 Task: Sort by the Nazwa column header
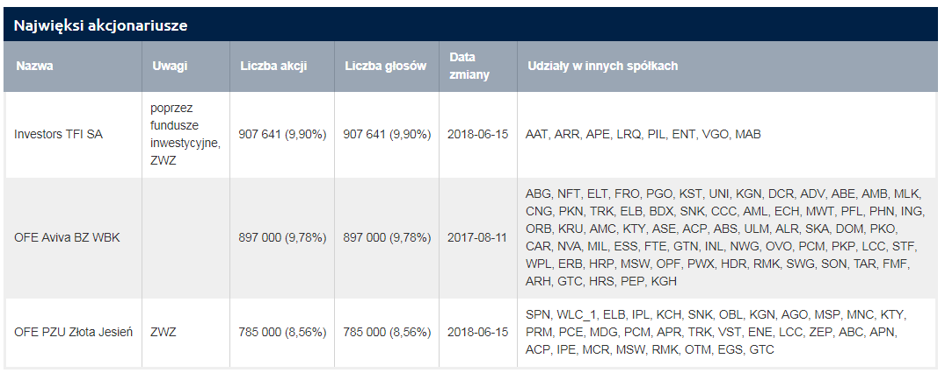click(34, 66)
